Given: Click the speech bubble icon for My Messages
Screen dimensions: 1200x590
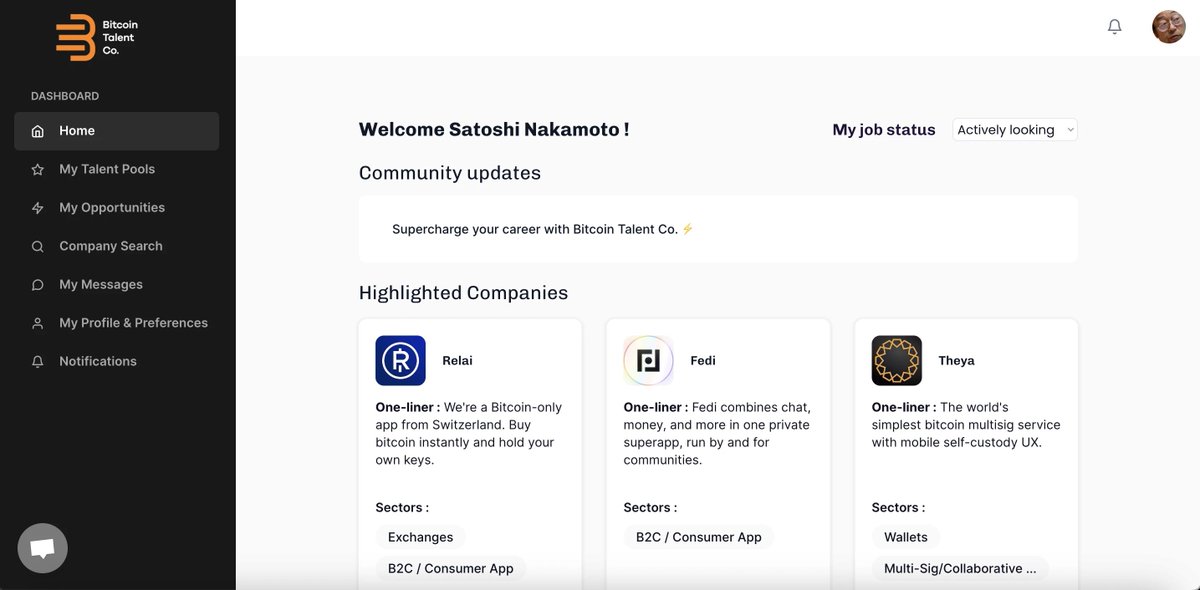Looking at the screenshot, I should pos(38,285).
